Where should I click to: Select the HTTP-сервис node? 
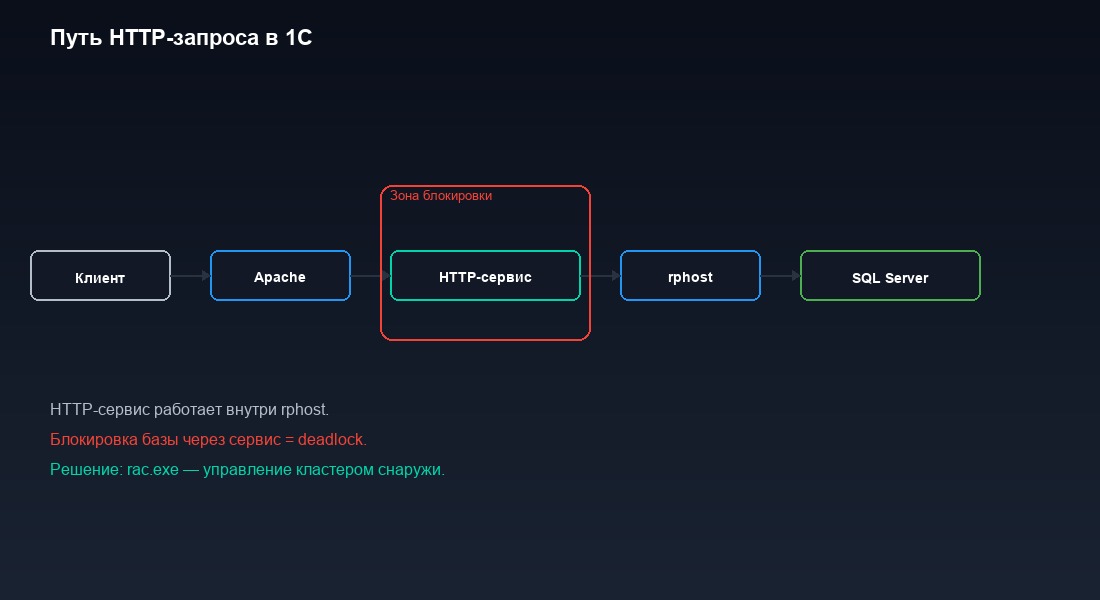(485, 276)
